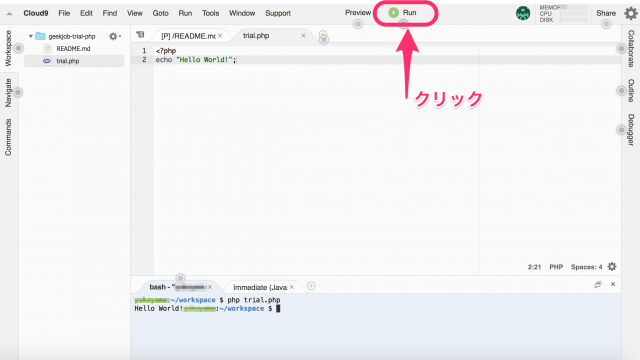Image resolution: width=640 pixels, height=360 pixels.
Task: Open the Find menu
Action: point(109,13)
